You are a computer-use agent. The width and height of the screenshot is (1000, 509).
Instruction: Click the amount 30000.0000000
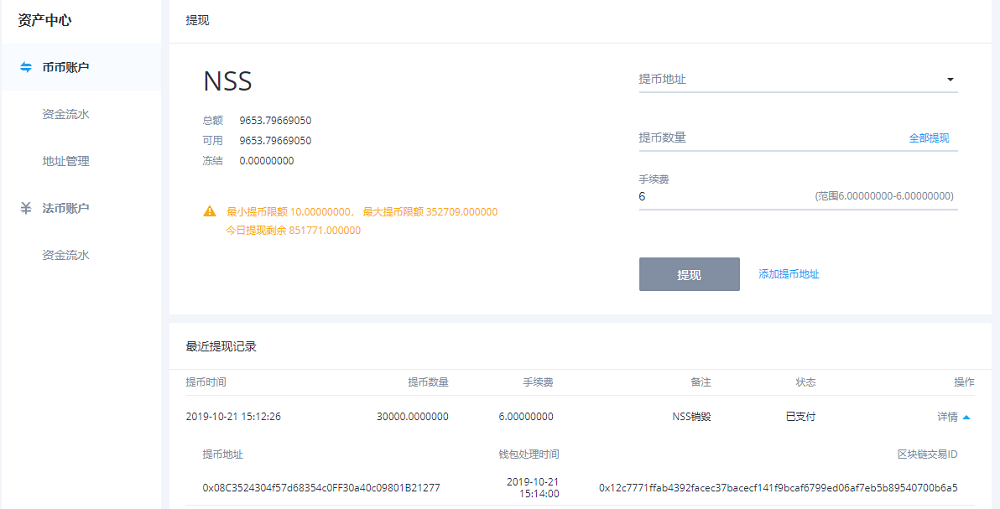pos(413,417)
